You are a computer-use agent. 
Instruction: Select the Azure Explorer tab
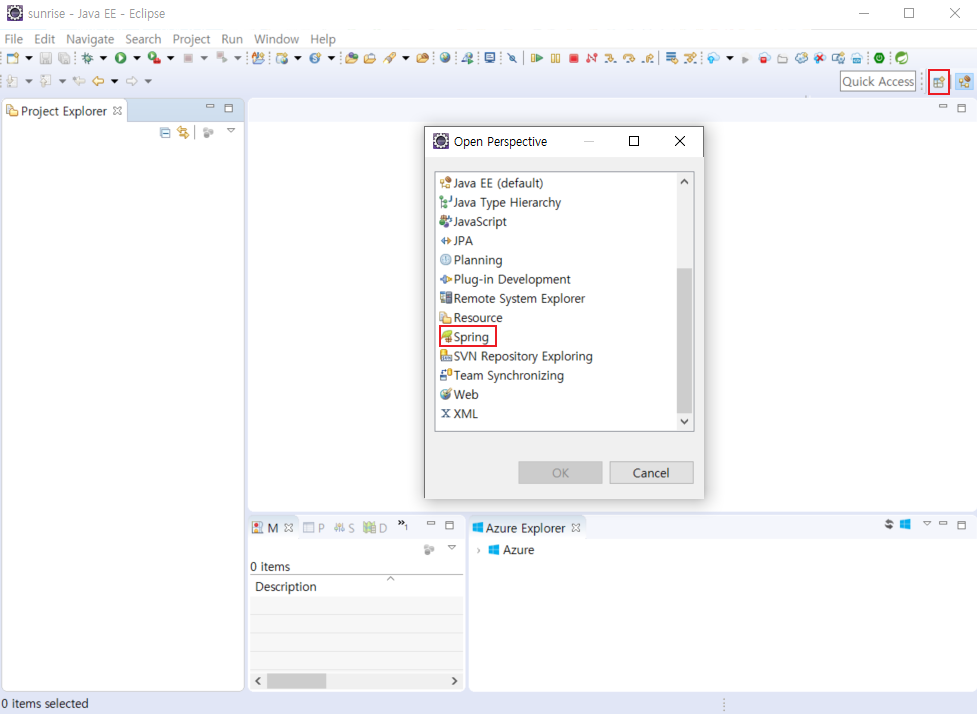pyautogui.click(x=526, y=528)
